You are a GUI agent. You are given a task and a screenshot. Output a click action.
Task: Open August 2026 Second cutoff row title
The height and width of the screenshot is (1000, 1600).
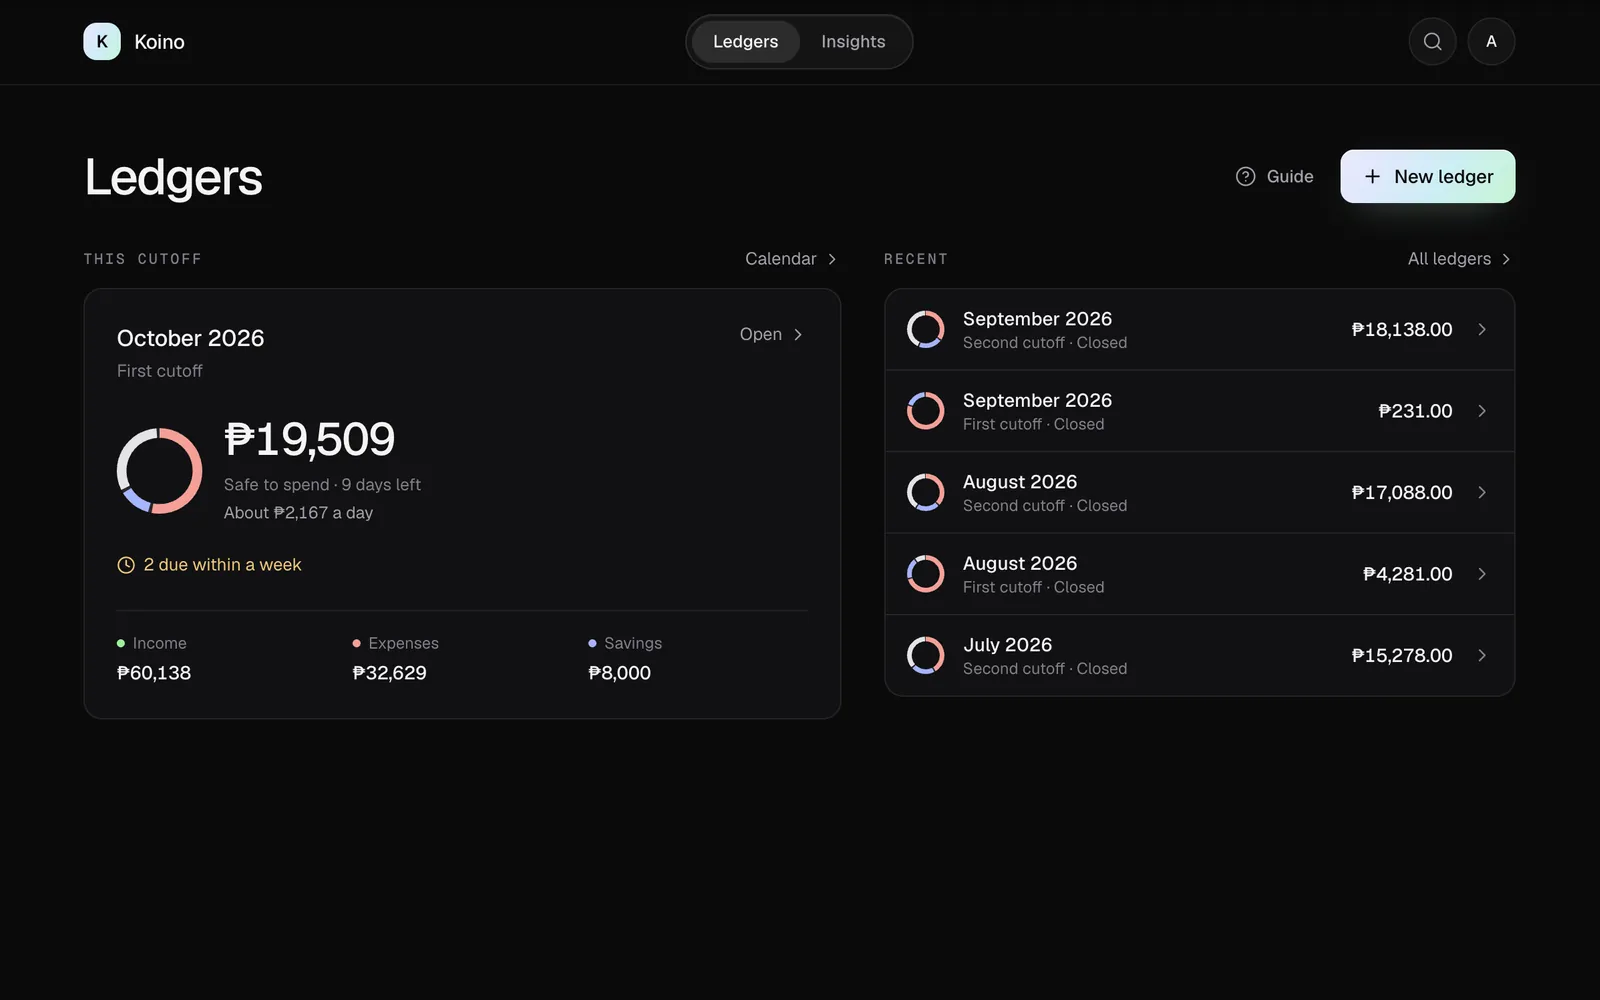pyautogui.click(x=1020, y=482)
